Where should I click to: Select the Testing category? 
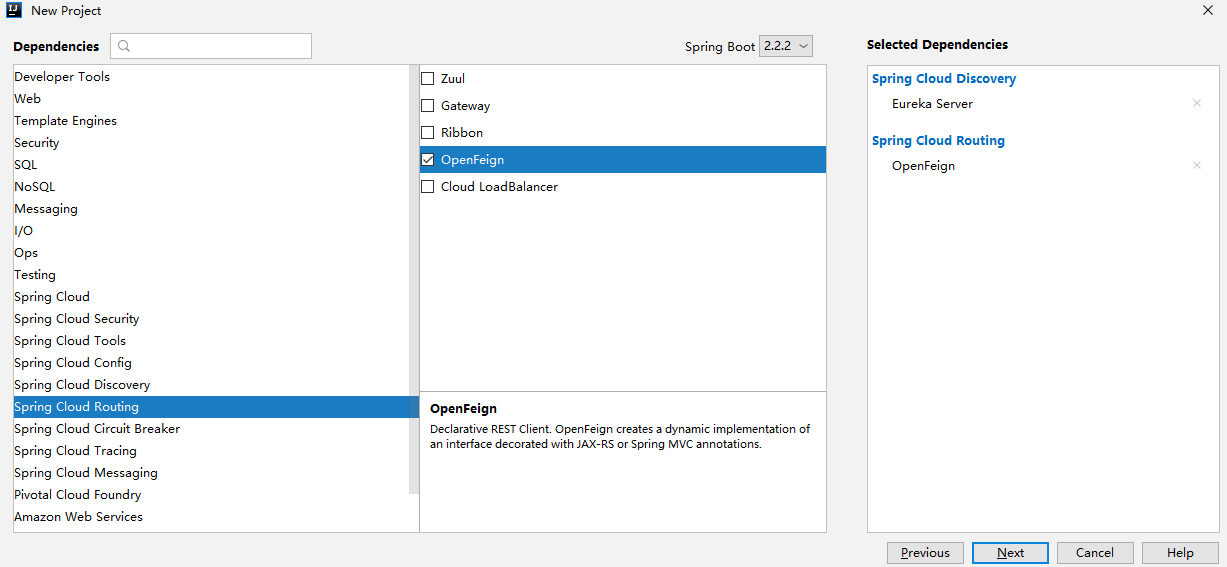coord(211,275)
